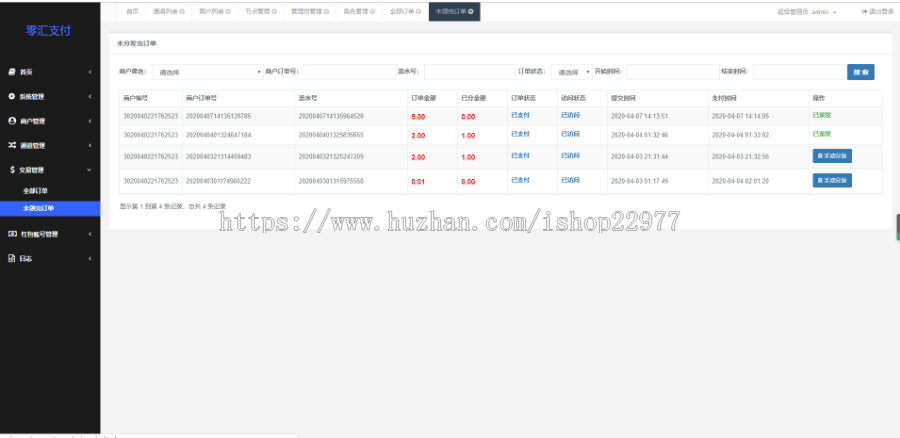Open the 商户筛选 dropdown

(208, 72)
